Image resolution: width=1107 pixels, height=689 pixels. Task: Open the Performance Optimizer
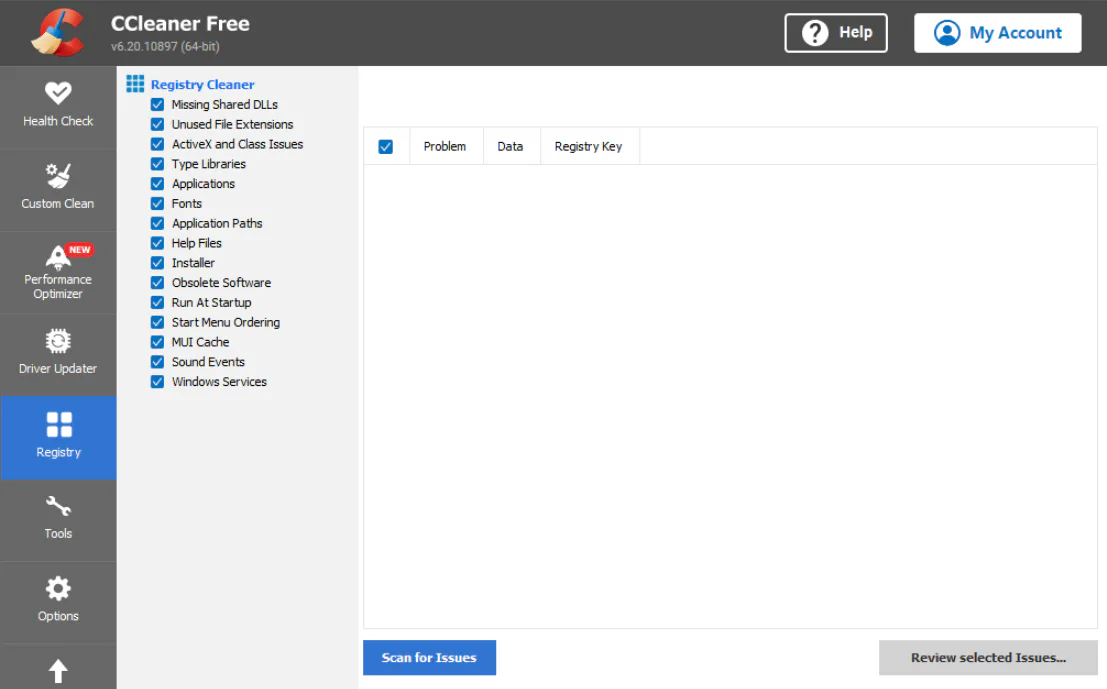click(x=58, y=272)
